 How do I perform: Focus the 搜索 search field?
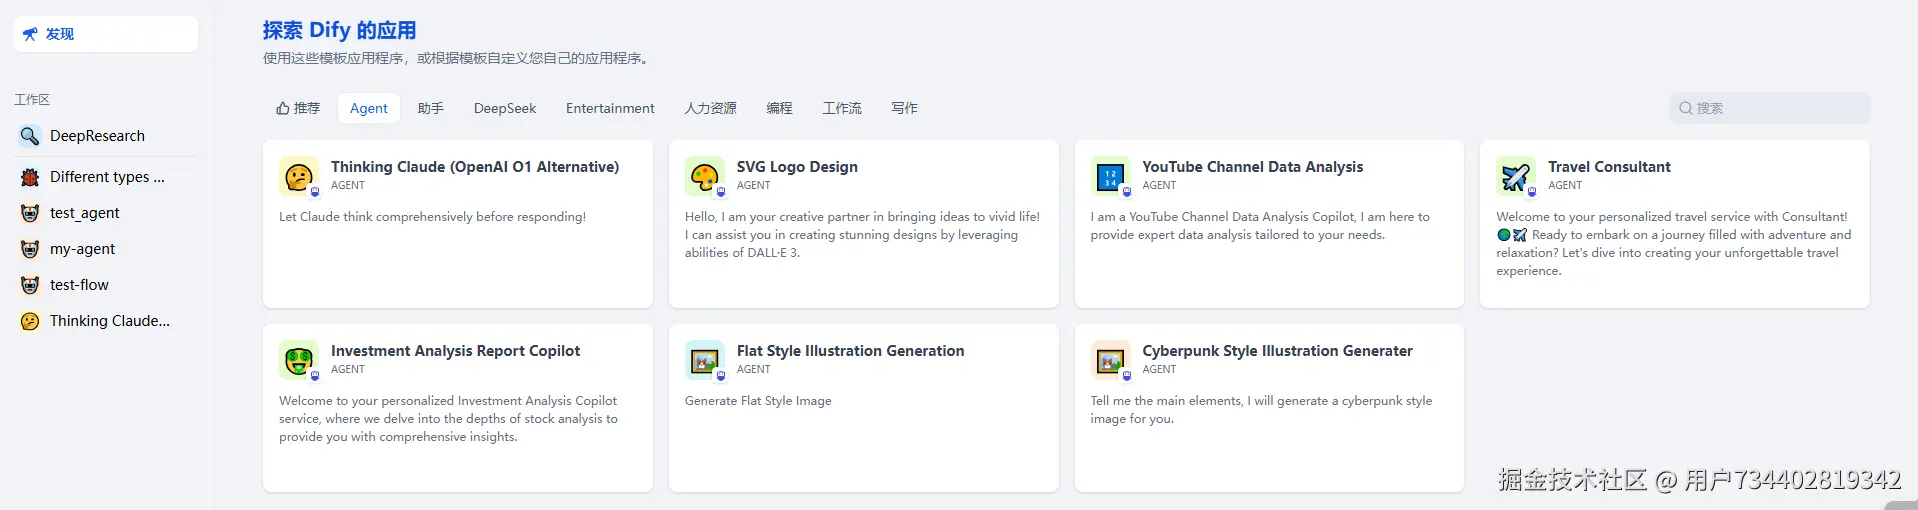1770,108
